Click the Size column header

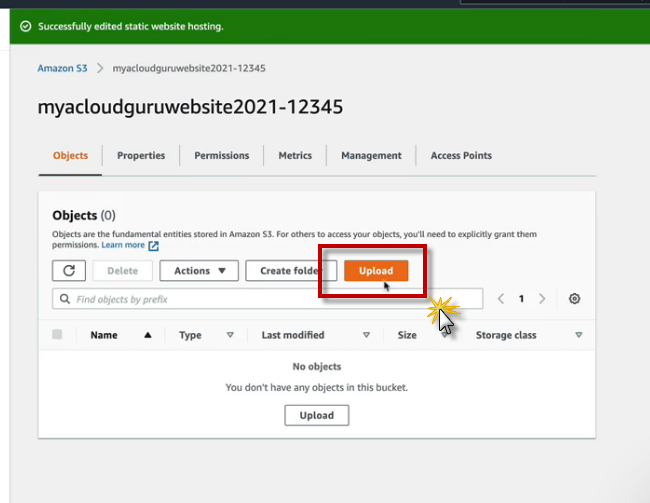(407, 335)
